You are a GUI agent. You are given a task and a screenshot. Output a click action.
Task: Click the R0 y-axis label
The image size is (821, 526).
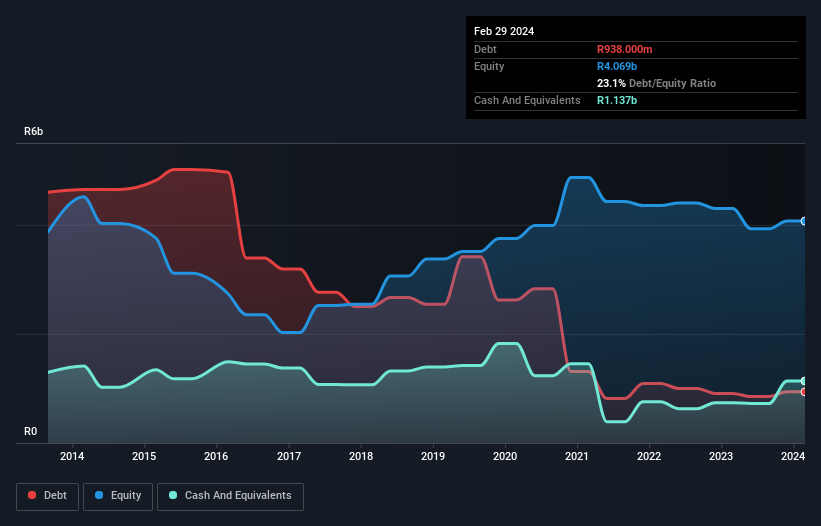(30, 431)
